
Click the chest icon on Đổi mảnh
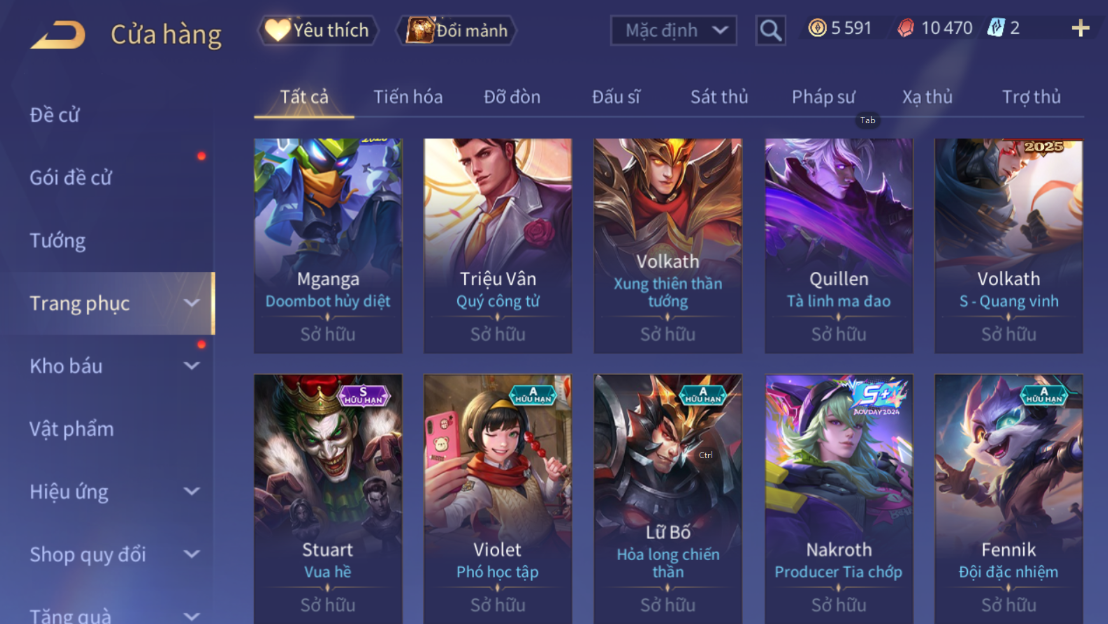tap(420, 30)
